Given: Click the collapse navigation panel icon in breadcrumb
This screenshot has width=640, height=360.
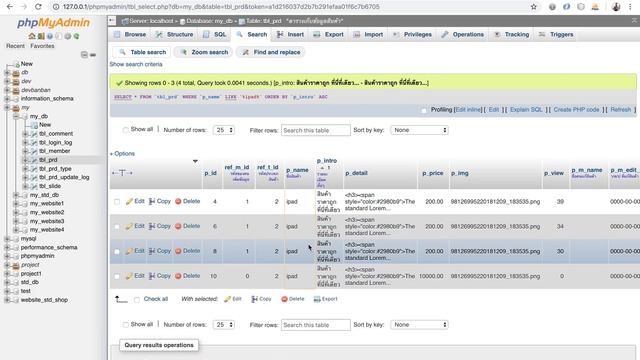Looking at the screenshot, I should point(112,21).
